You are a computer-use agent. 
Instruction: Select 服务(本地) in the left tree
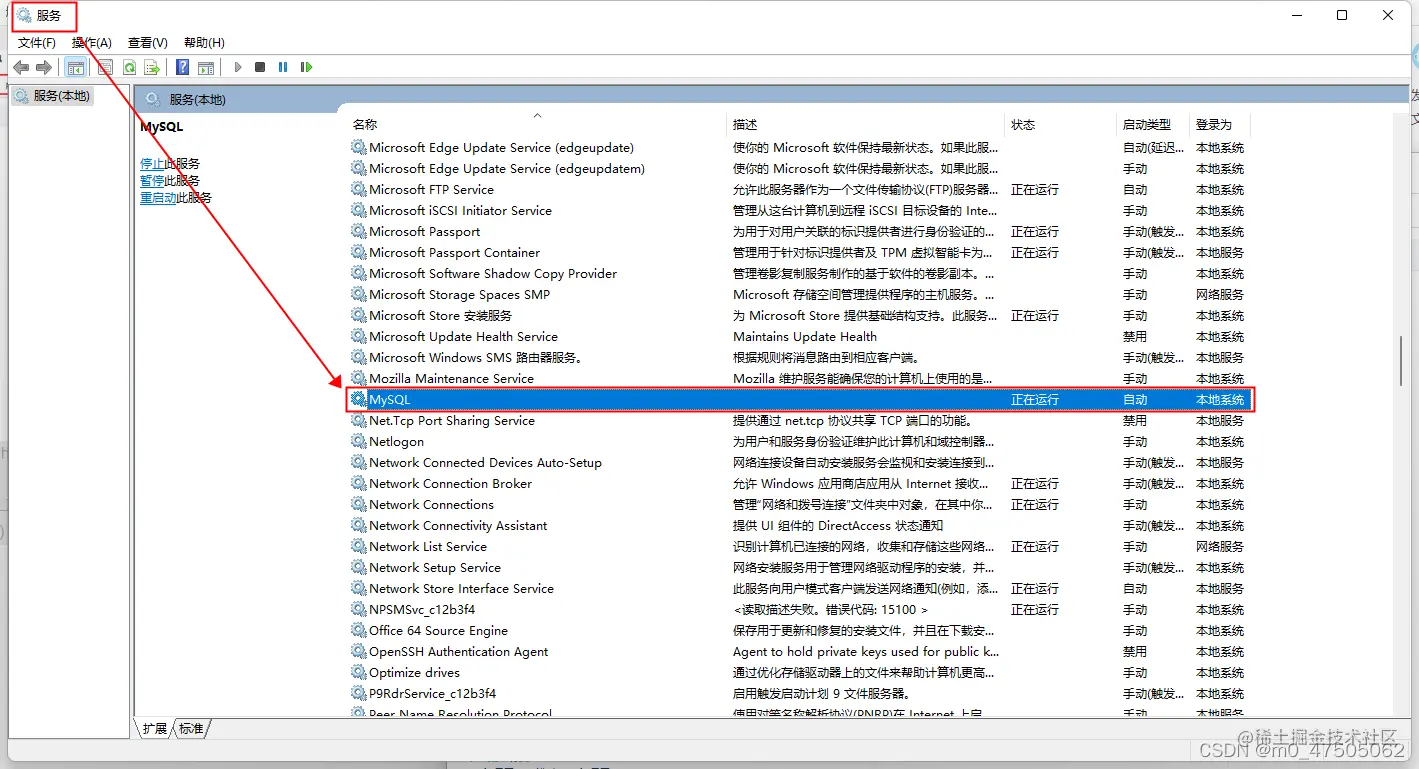(53, 96)
